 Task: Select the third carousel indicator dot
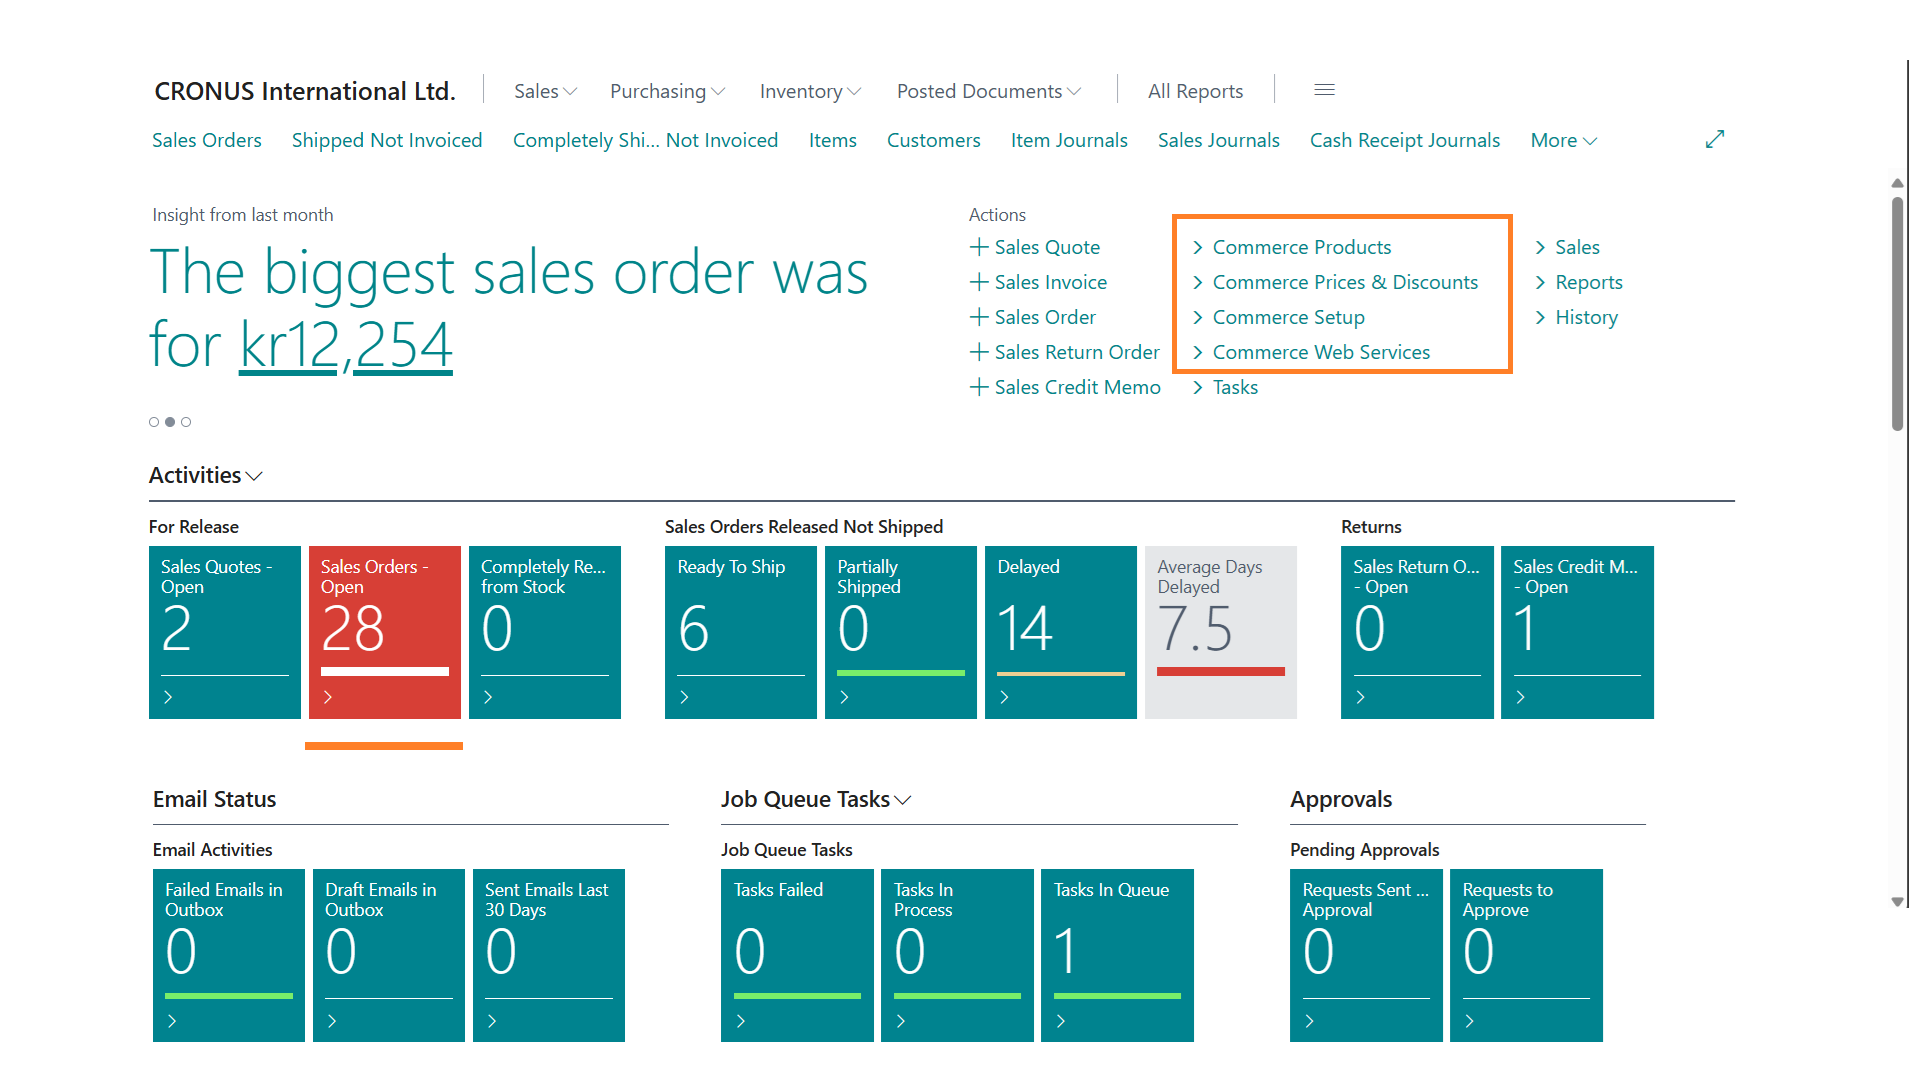click(x=186, y=422)
